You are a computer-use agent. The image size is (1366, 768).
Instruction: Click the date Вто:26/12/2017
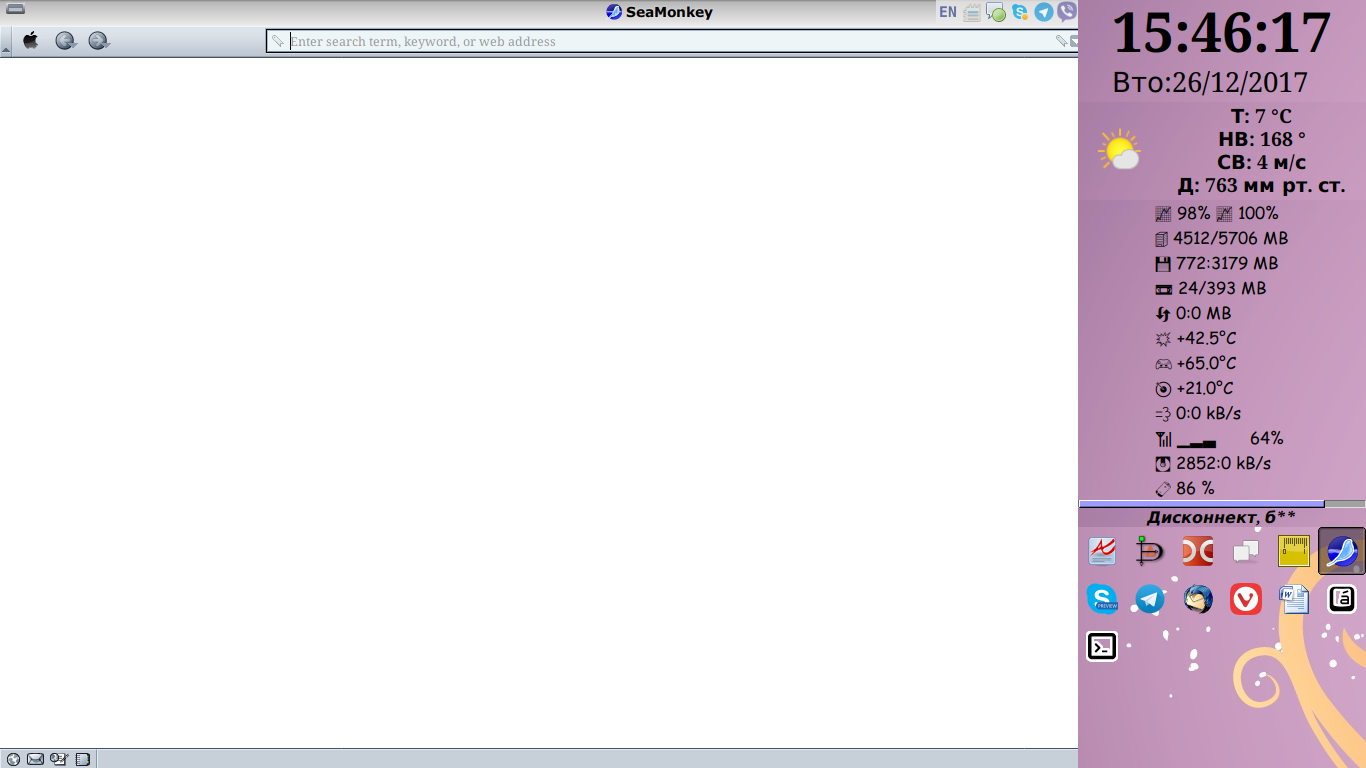point(1210,82)
